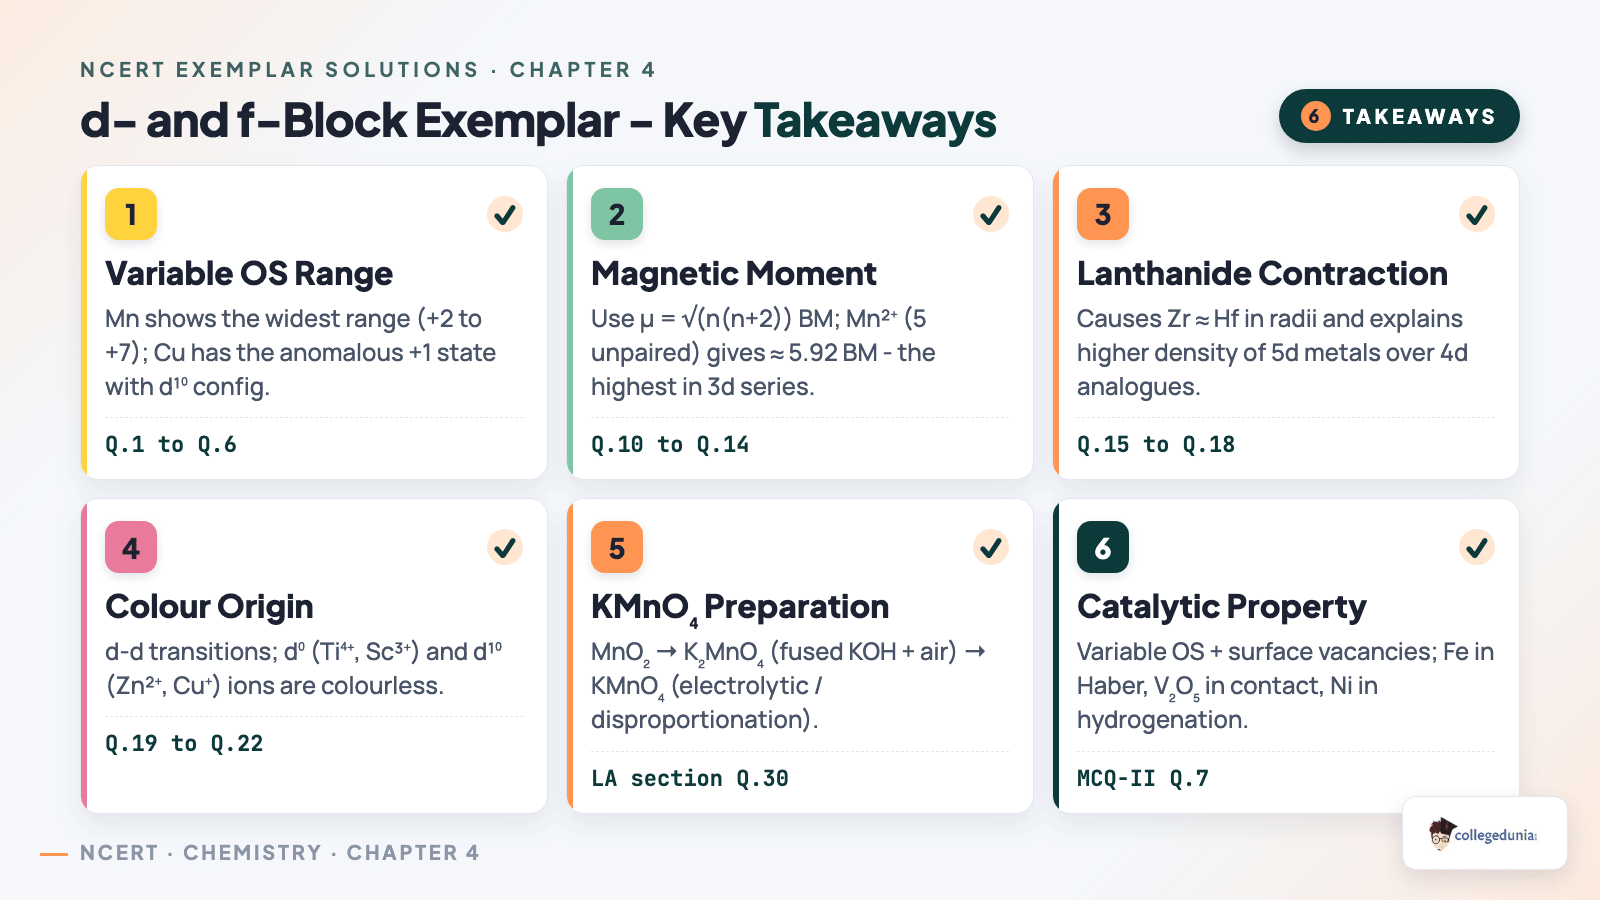Open the Q.1 to Q.6 reference
The height and width of the screenshot is (900, 1600).
(x=171, y=445)
